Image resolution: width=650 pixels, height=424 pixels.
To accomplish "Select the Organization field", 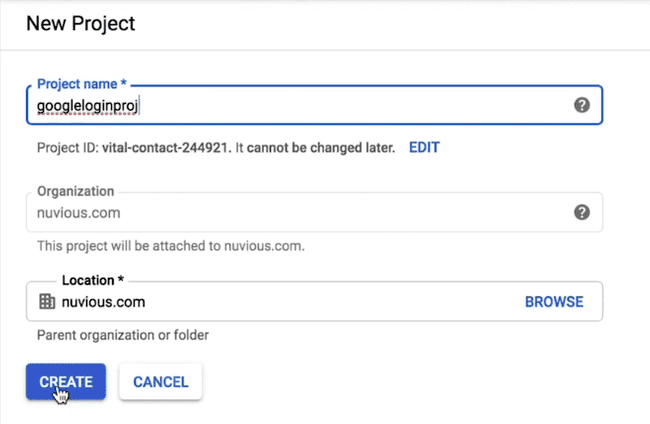I will tap(300, 212).
